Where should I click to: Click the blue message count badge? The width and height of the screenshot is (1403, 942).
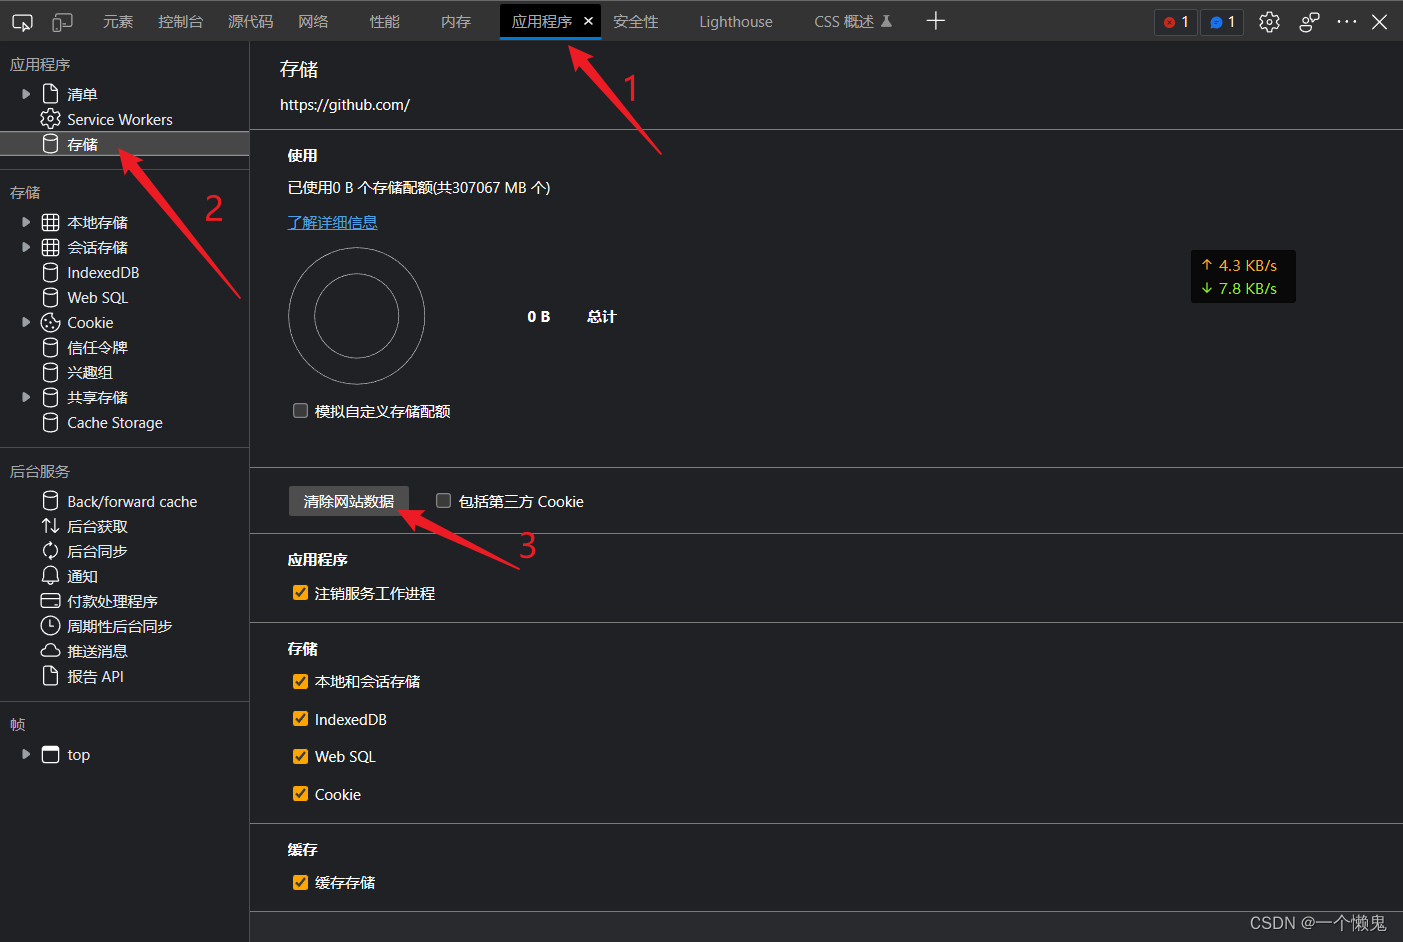(1222, 22)
